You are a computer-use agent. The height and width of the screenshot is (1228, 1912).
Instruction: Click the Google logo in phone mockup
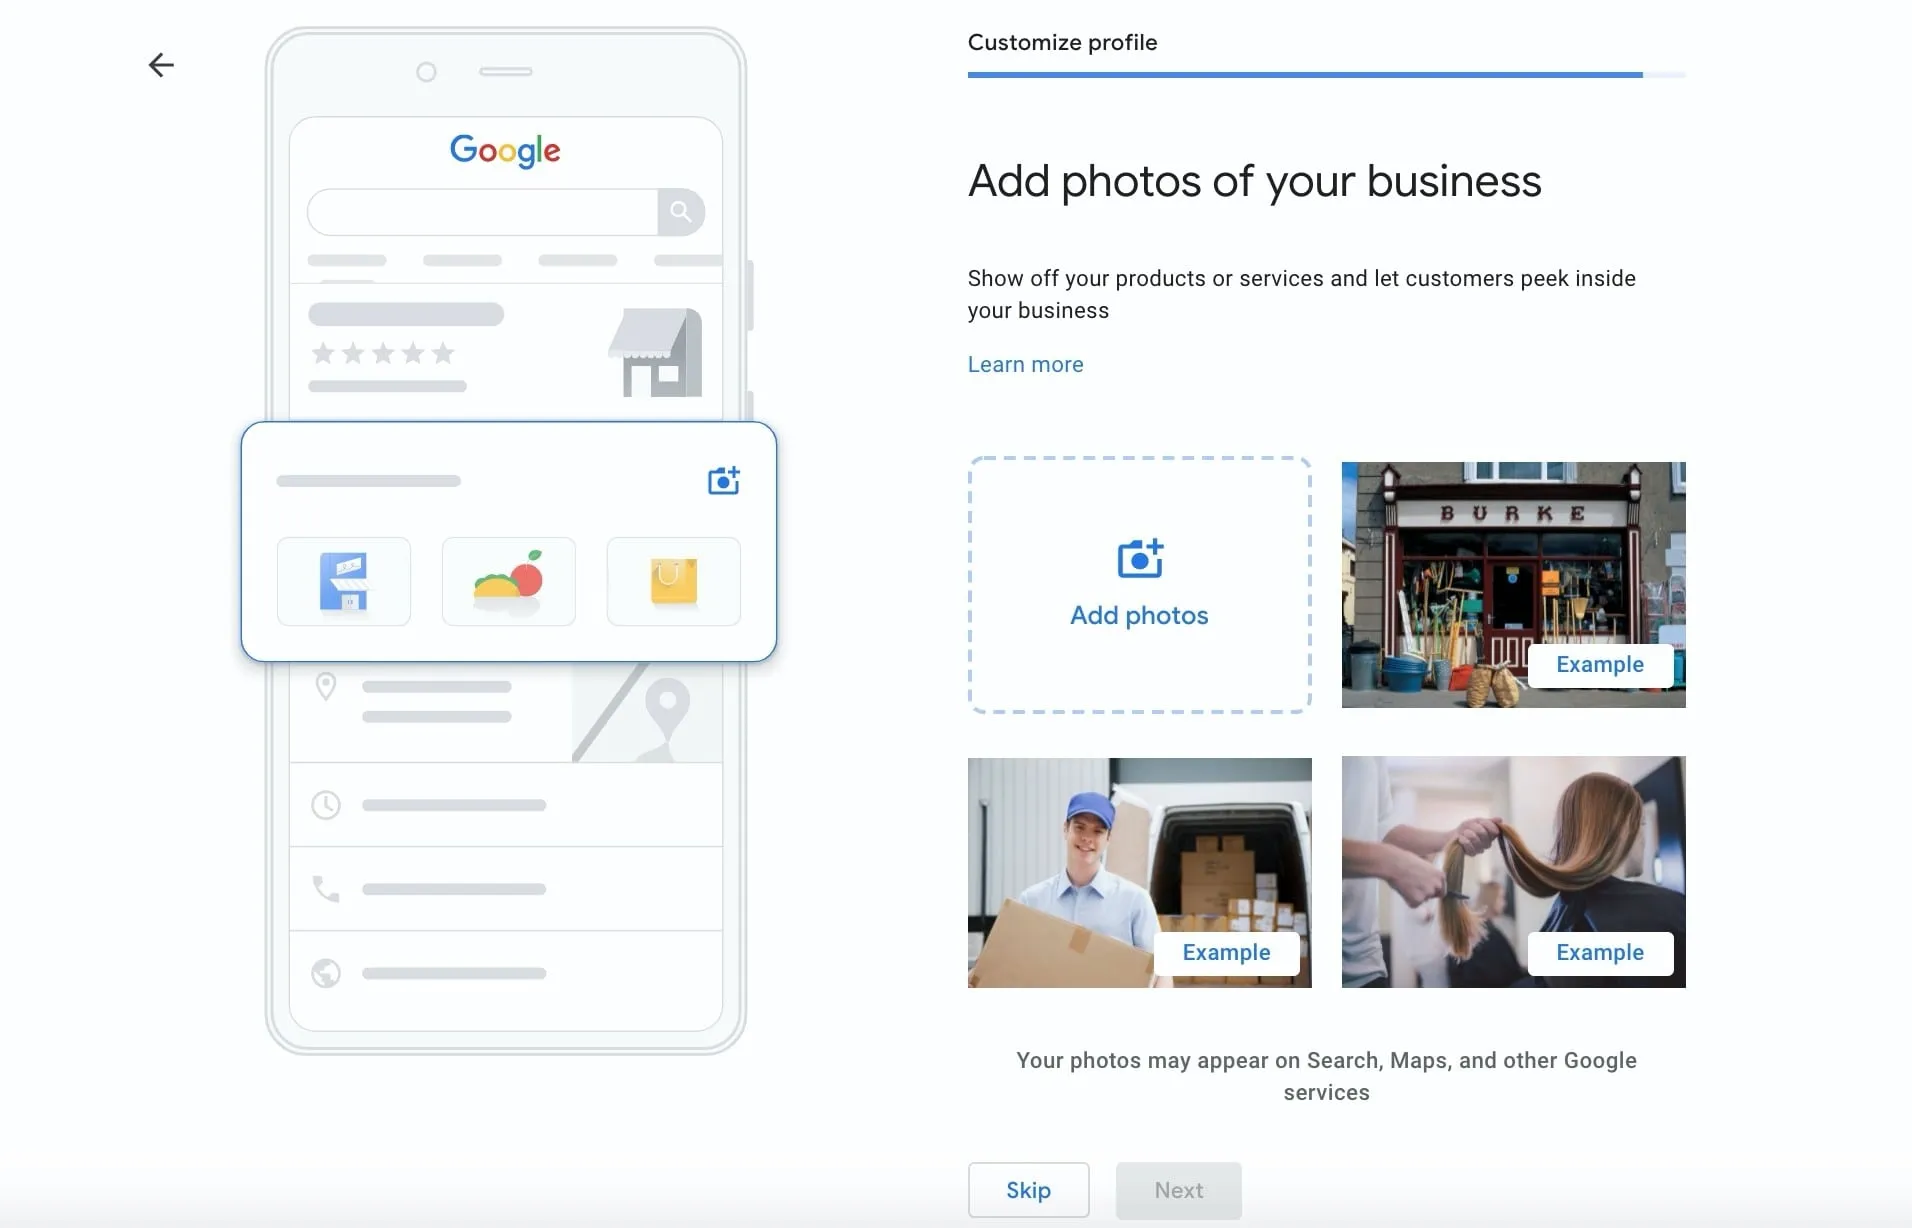(x=505, y=150)
